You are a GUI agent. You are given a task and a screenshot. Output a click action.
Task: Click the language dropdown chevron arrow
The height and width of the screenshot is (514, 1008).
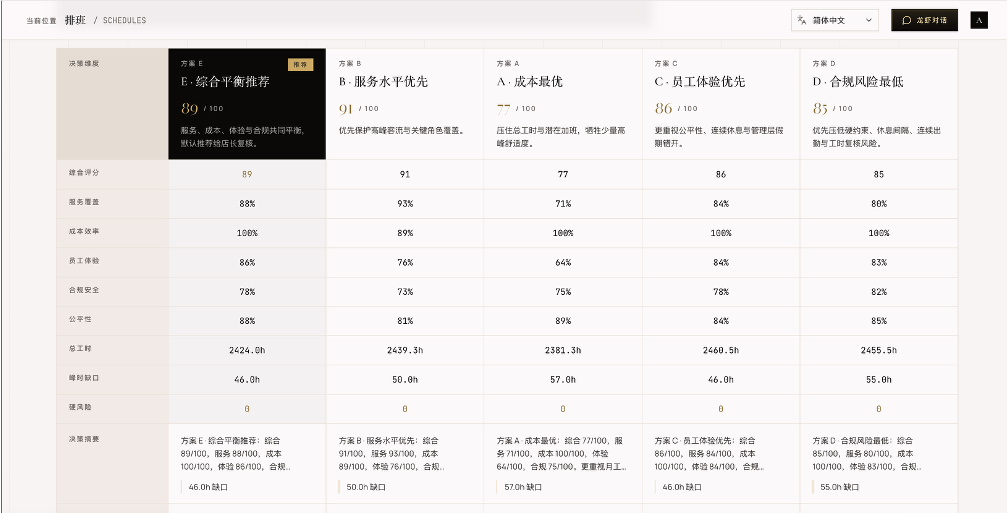868,20
